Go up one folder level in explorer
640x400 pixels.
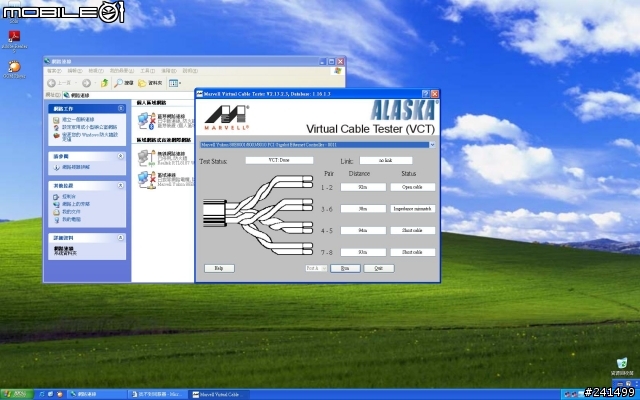tap(104, 83)
